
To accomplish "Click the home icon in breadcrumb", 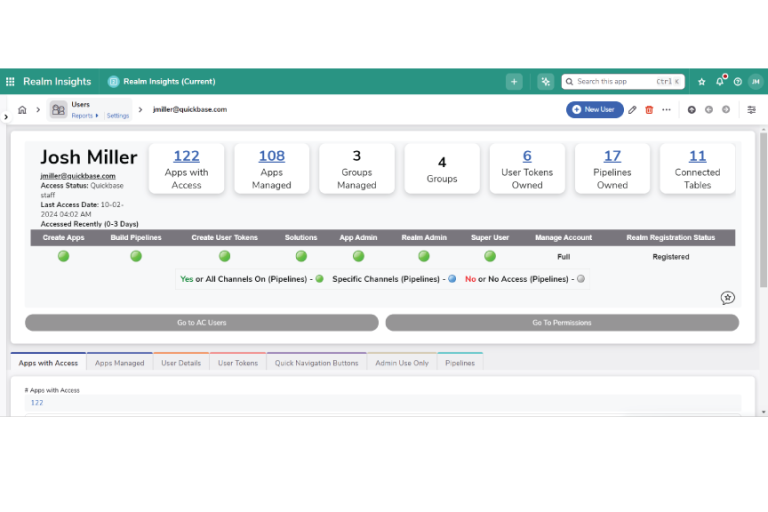I will pos(22,110).
